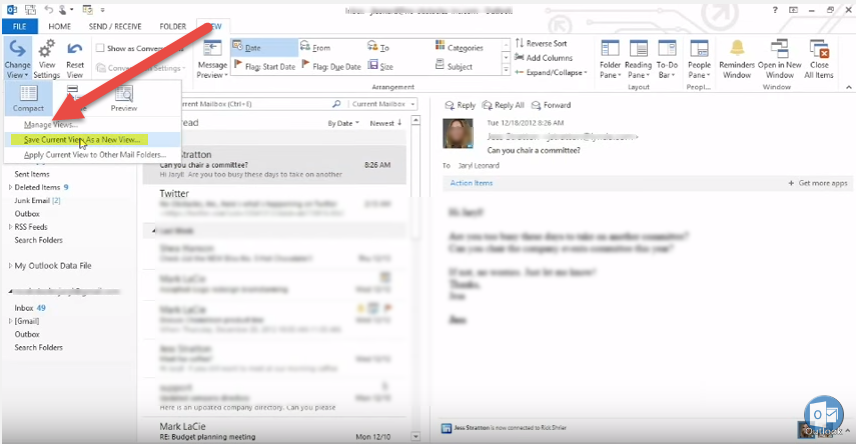Open View Settings

(46, 59)
